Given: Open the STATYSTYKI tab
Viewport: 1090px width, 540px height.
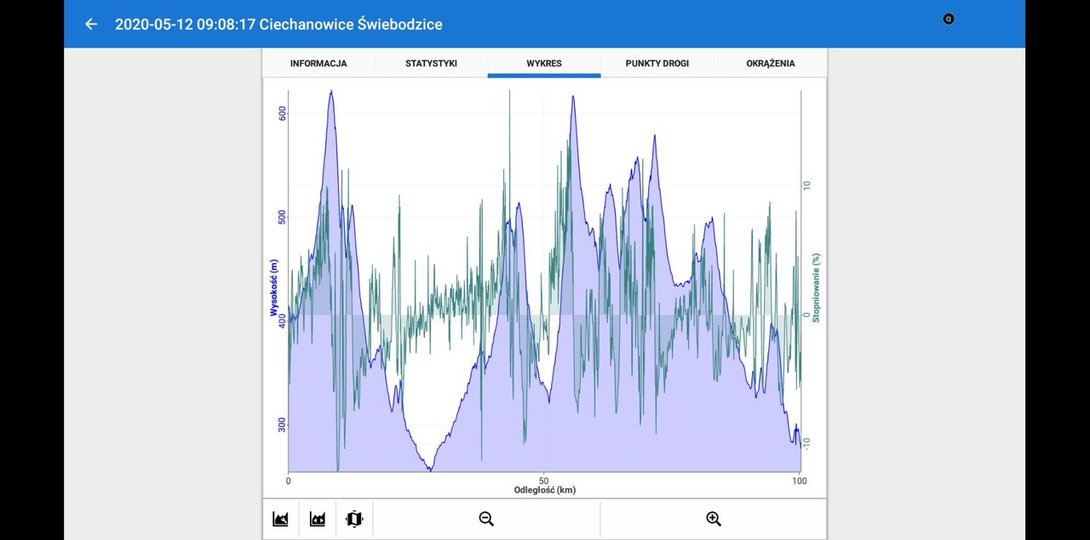Looking at the screenshot, I should point(431,63).
